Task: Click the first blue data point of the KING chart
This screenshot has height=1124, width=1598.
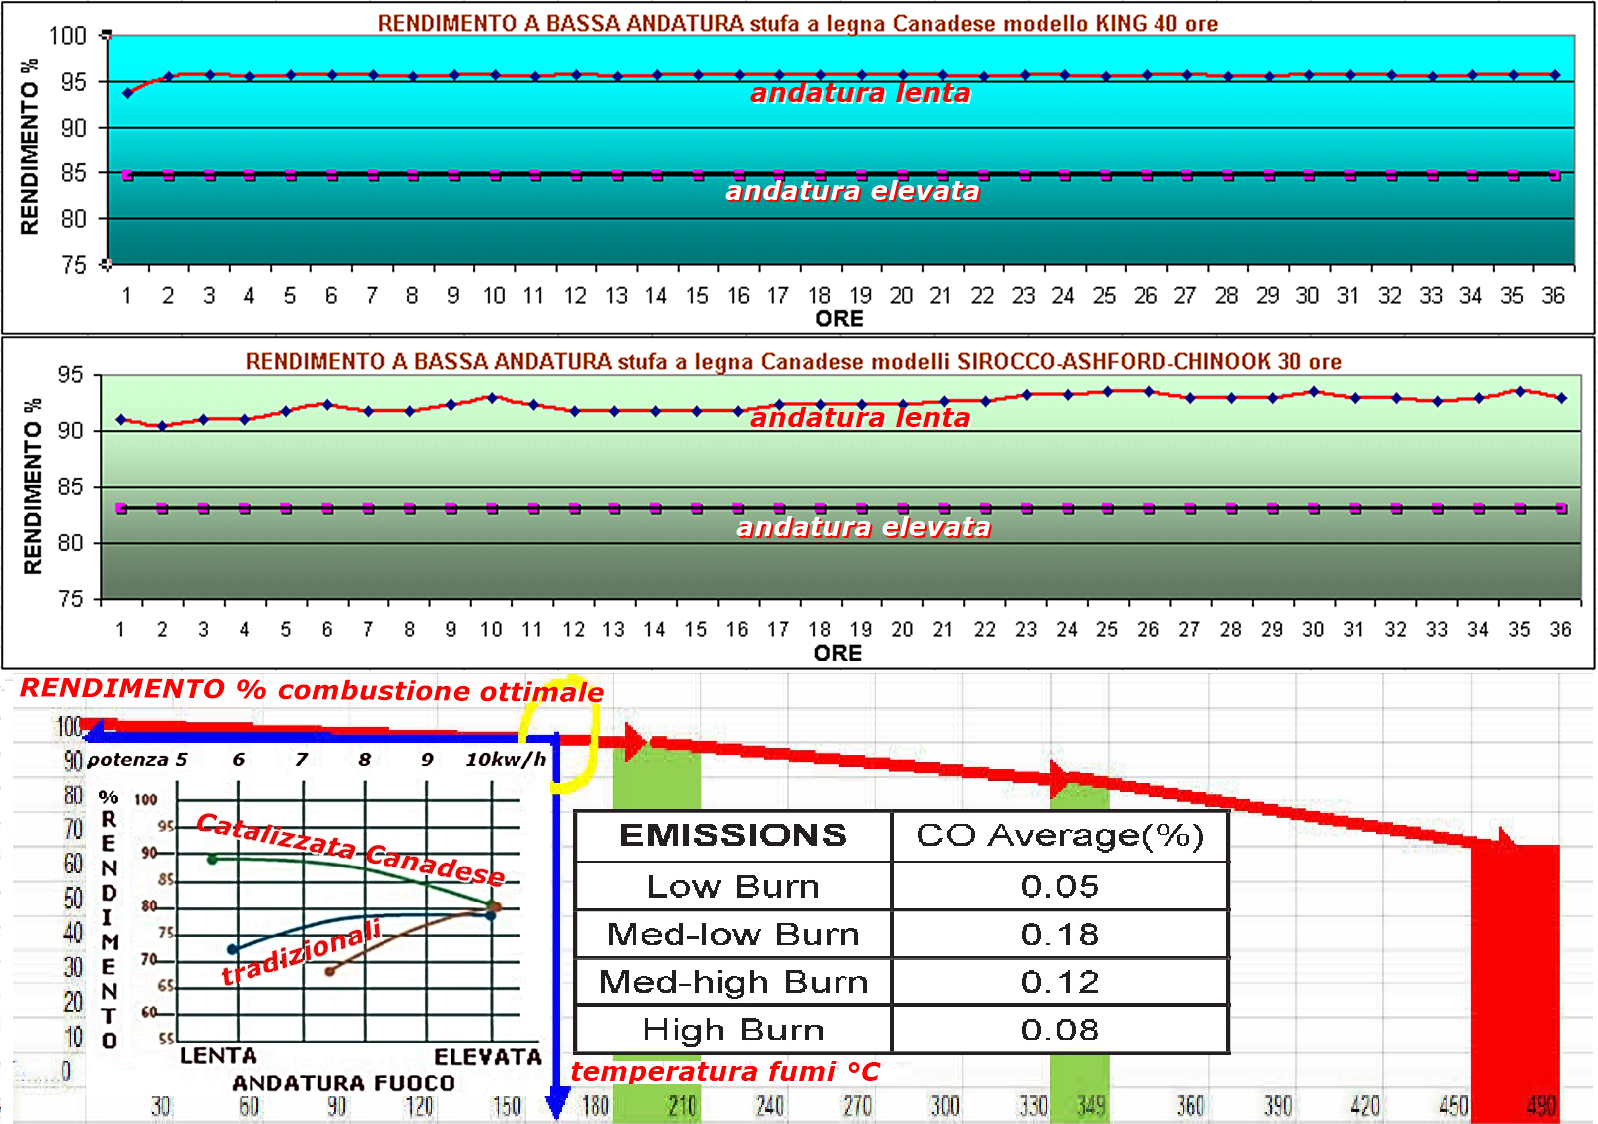Action: [x=127, y=93]
